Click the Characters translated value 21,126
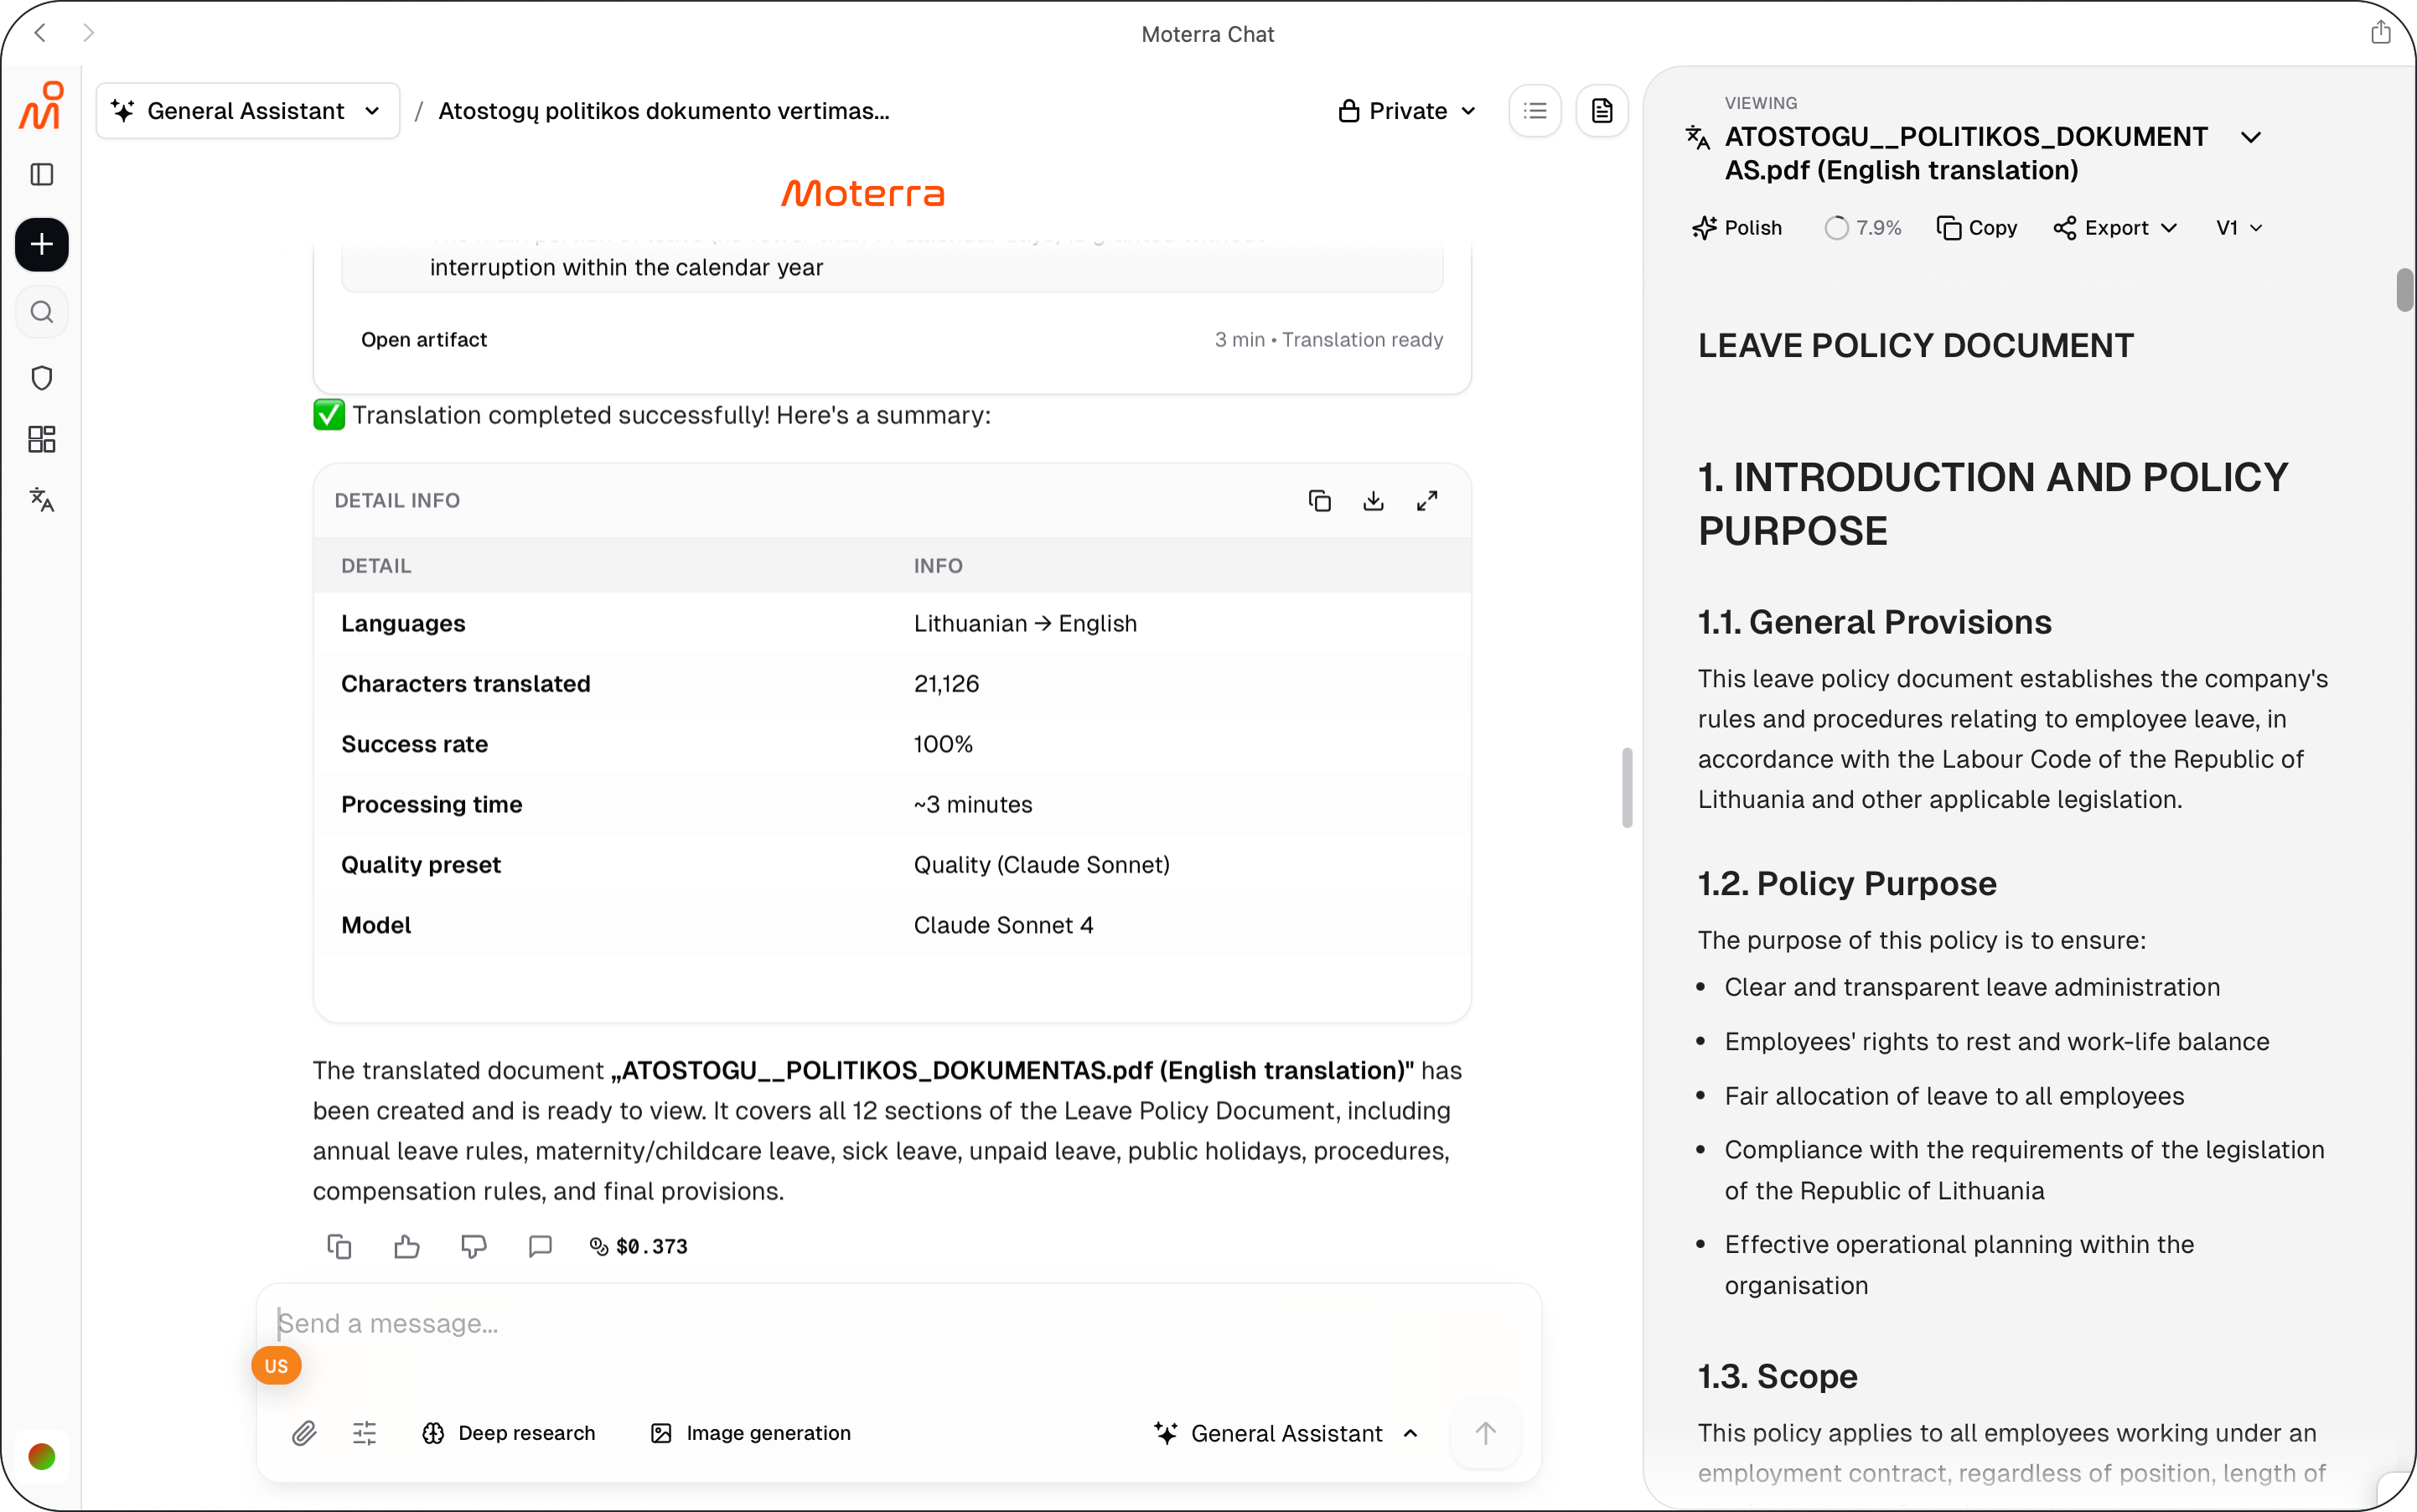Screen dimensions: 2417x1512 pos(946,684)
